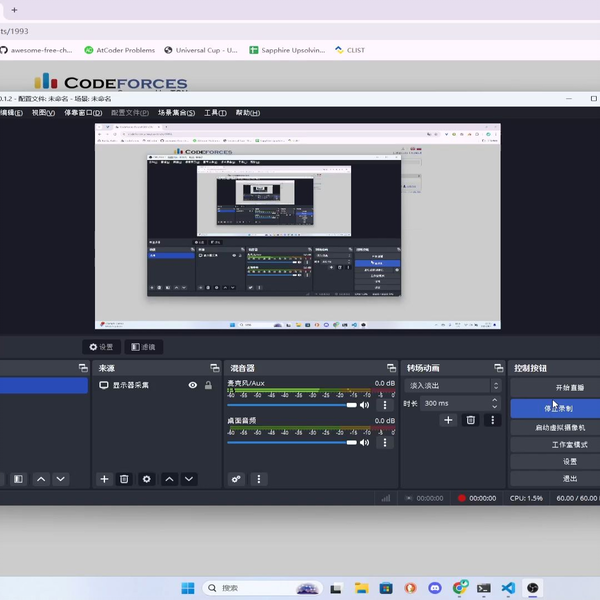Viewport: 600px width, 600px height.
Task: Toggle the lock on 显示器采集 source
Action: pyautogui.click(x=208, y=385)
